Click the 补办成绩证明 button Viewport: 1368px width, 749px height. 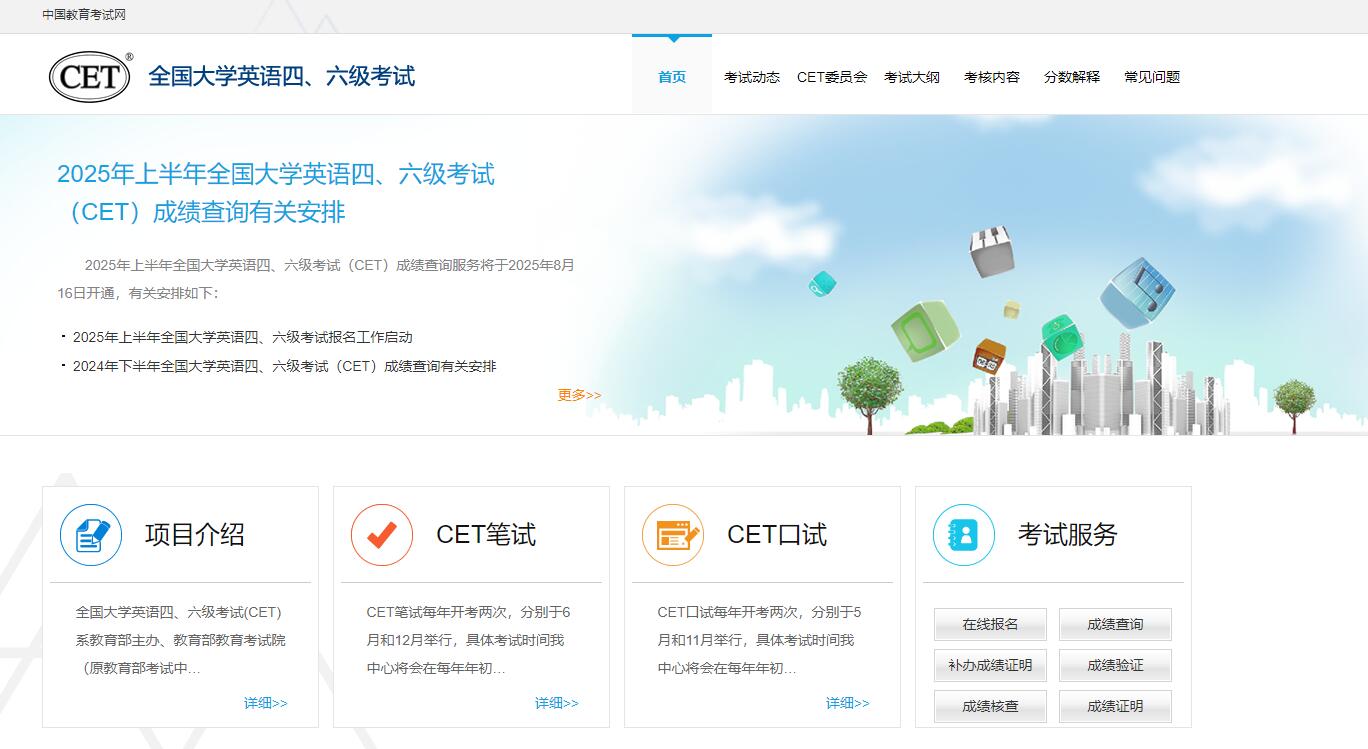pos(990,665)
